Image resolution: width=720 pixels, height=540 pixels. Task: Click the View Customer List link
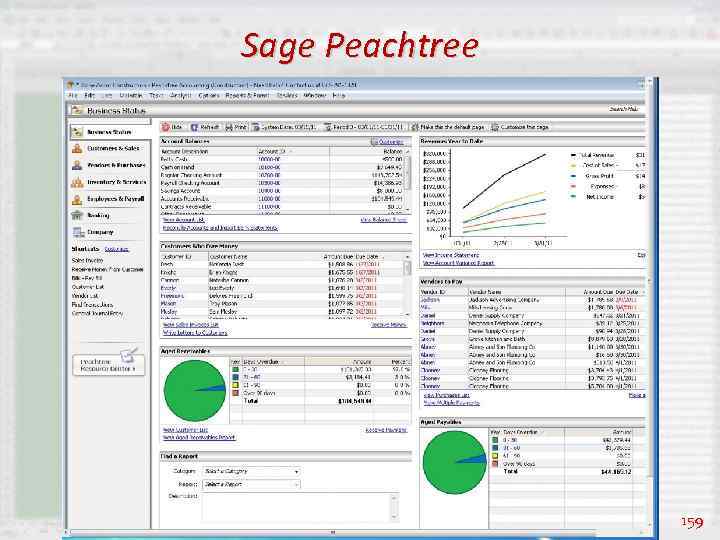(x=186, y=430)
